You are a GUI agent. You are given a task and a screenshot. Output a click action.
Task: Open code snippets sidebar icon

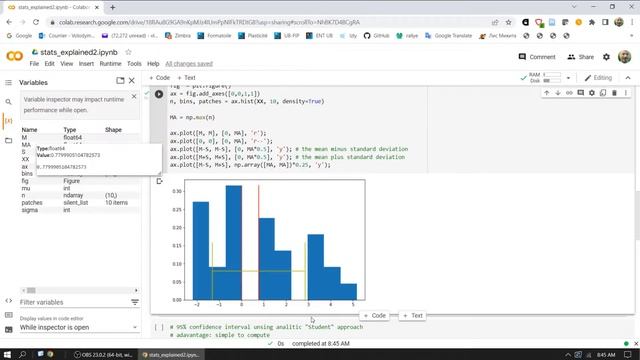(8, 301)
